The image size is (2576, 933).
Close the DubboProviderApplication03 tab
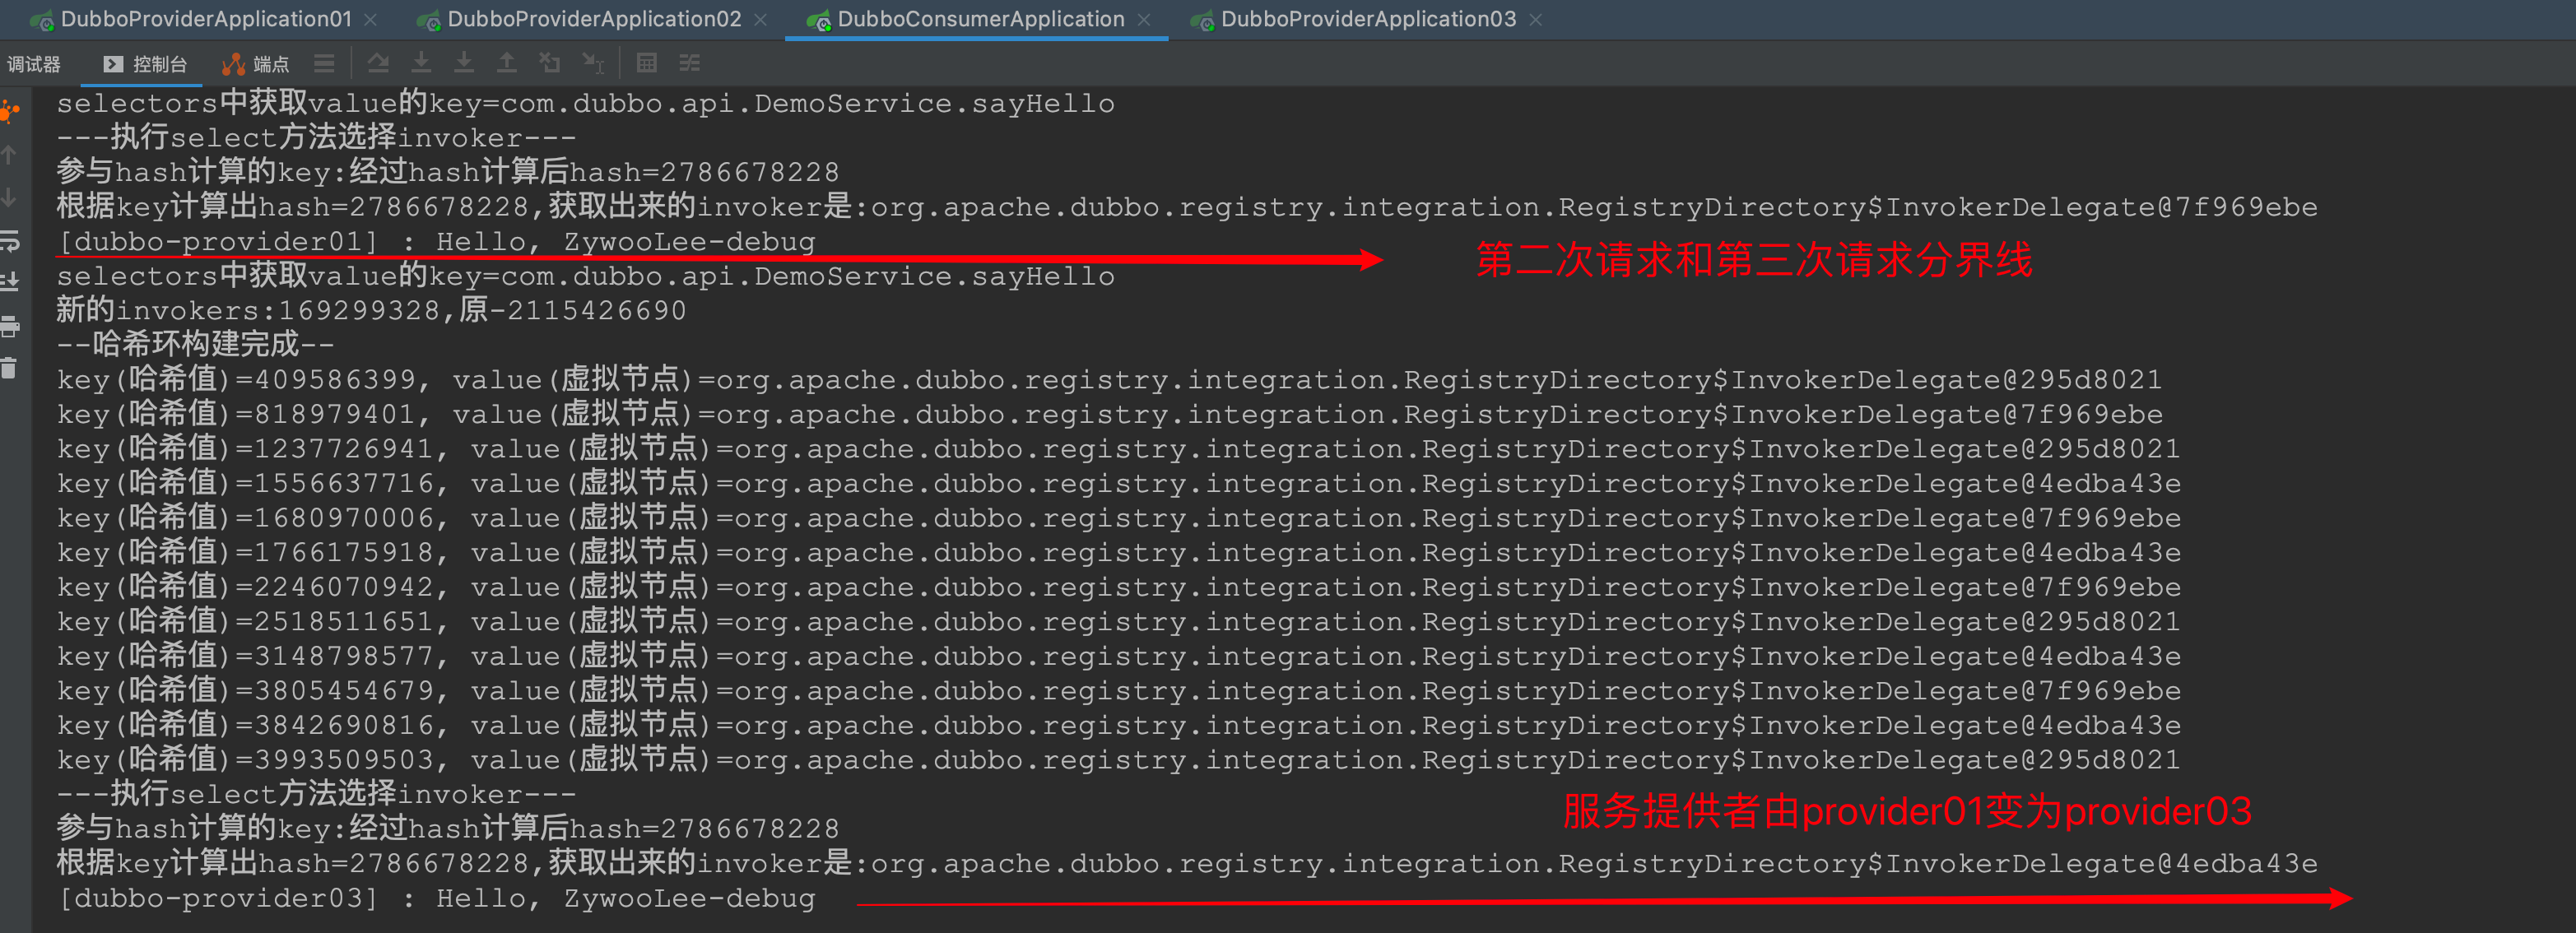pos(1536,20)
